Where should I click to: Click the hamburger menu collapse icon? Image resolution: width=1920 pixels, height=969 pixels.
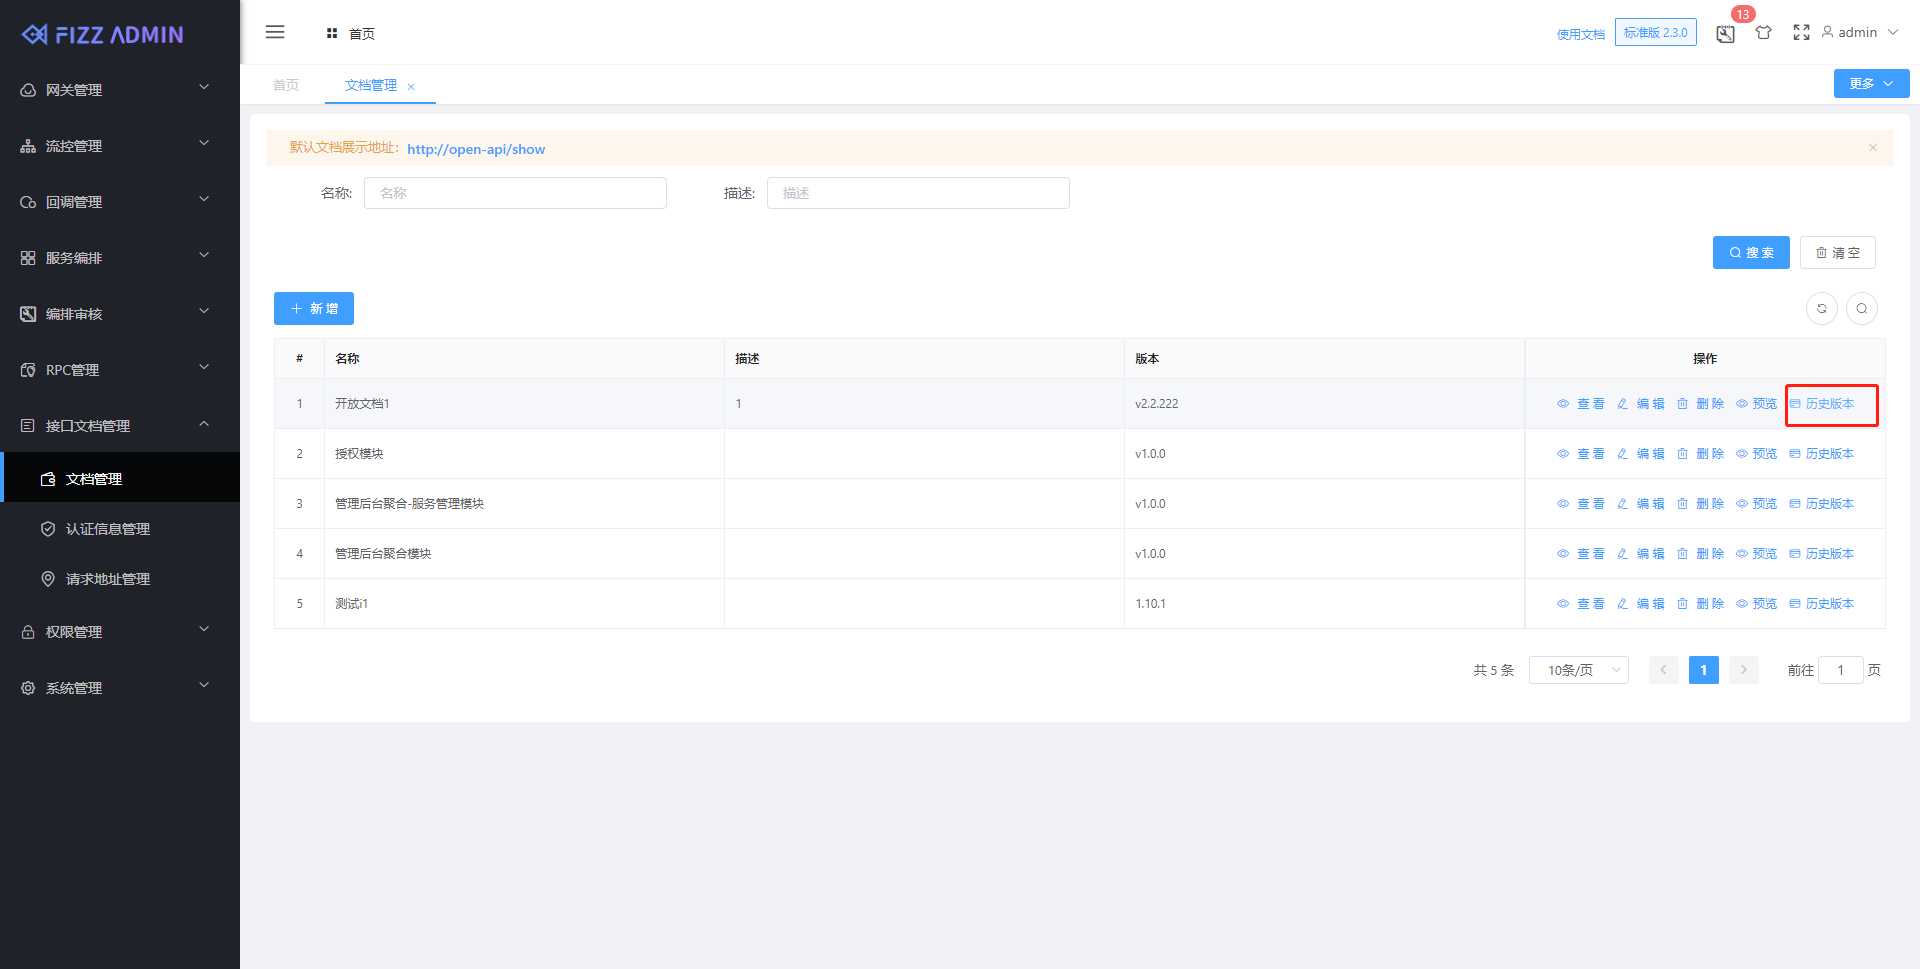275,32
